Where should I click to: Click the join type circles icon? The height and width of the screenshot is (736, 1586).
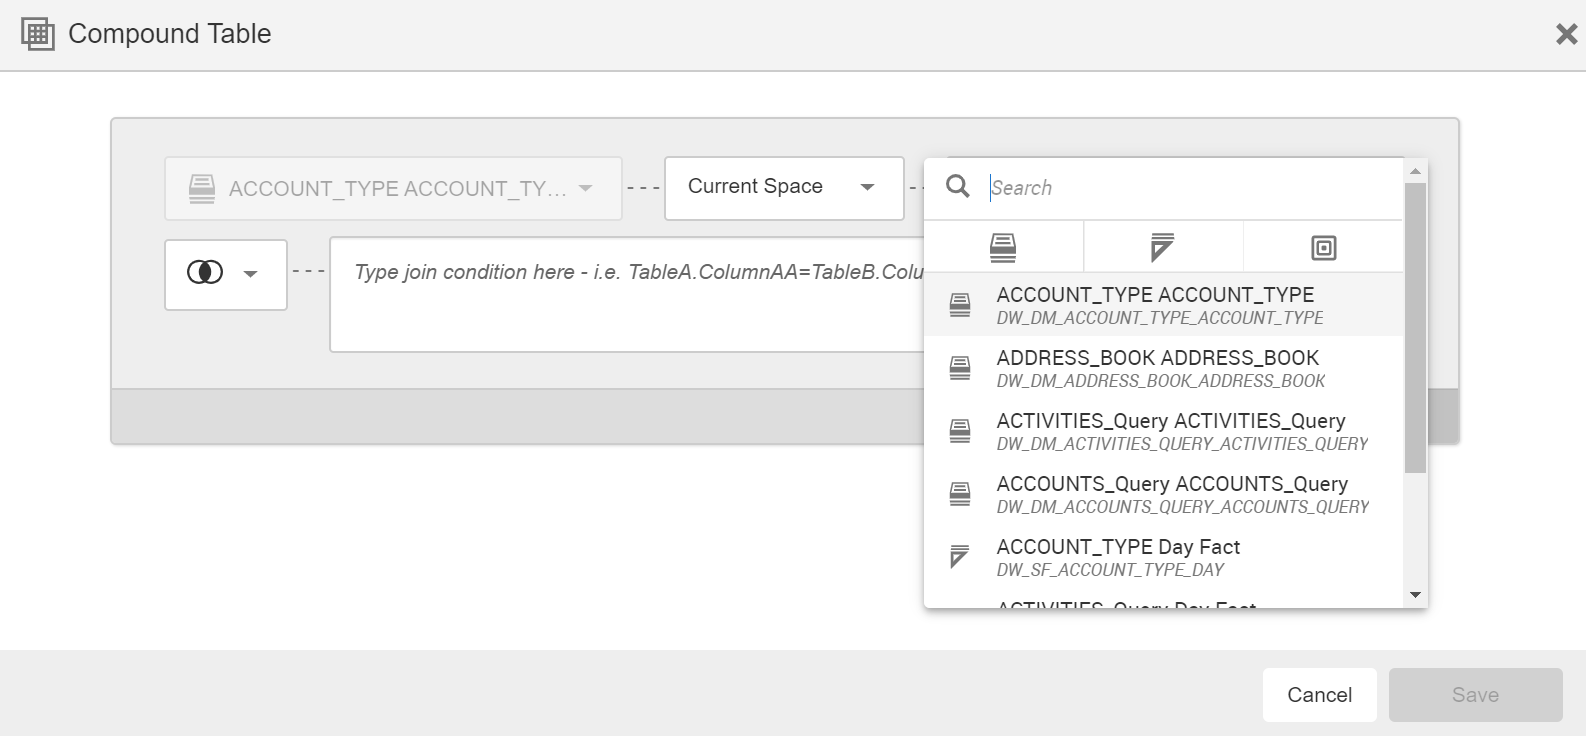205,273
